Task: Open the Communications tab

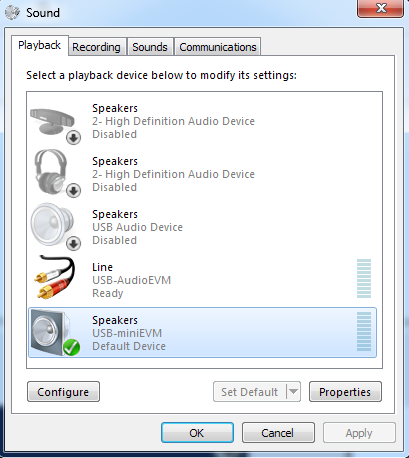Action: (x=218, y=47)
